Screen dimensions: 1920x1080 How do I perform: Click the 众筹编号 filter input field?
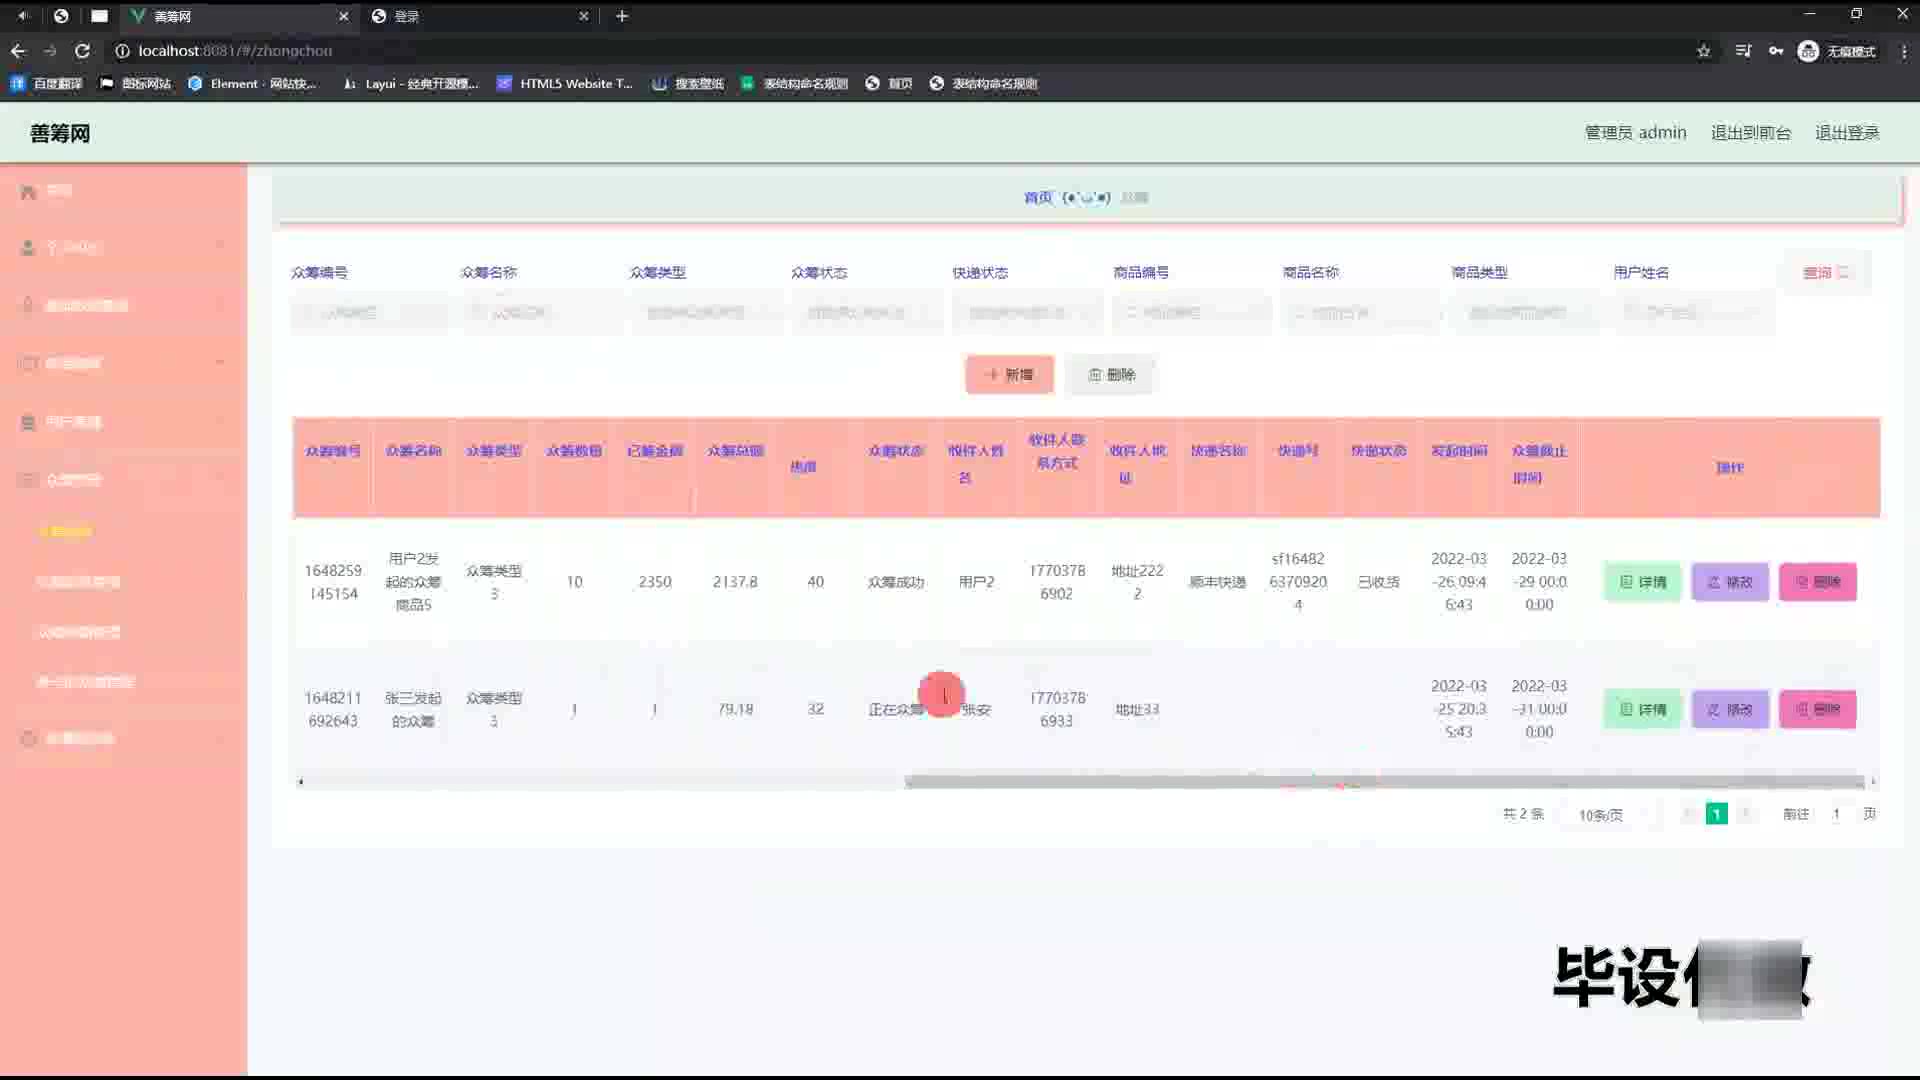[x=370, y=313]
